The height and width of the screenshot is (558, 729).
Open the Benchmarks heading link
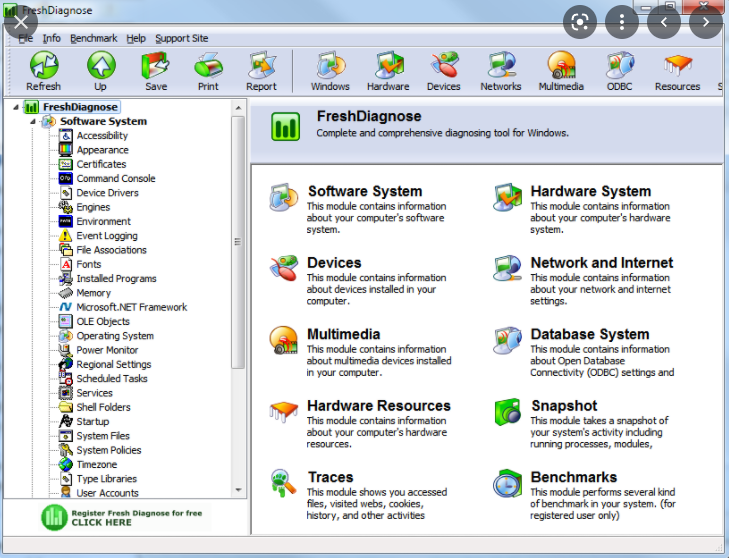click(574, 477)
